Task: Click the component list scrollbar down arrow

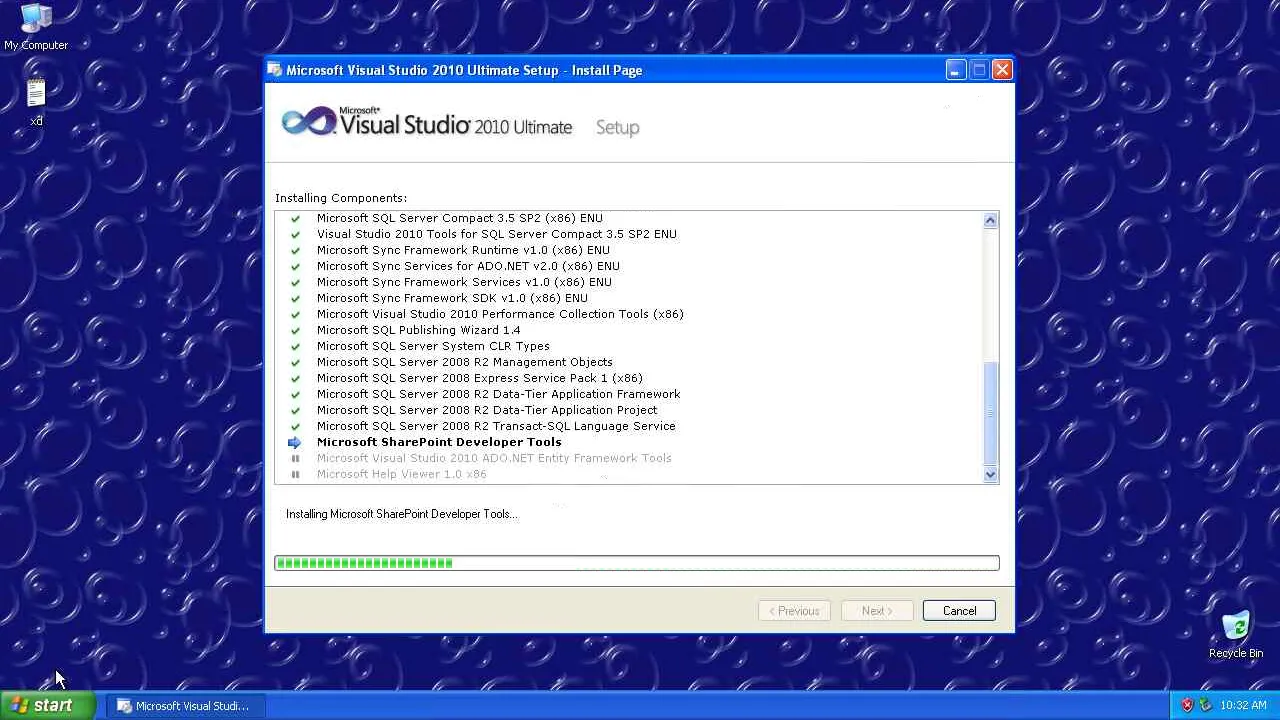Action: pos(990,475)
